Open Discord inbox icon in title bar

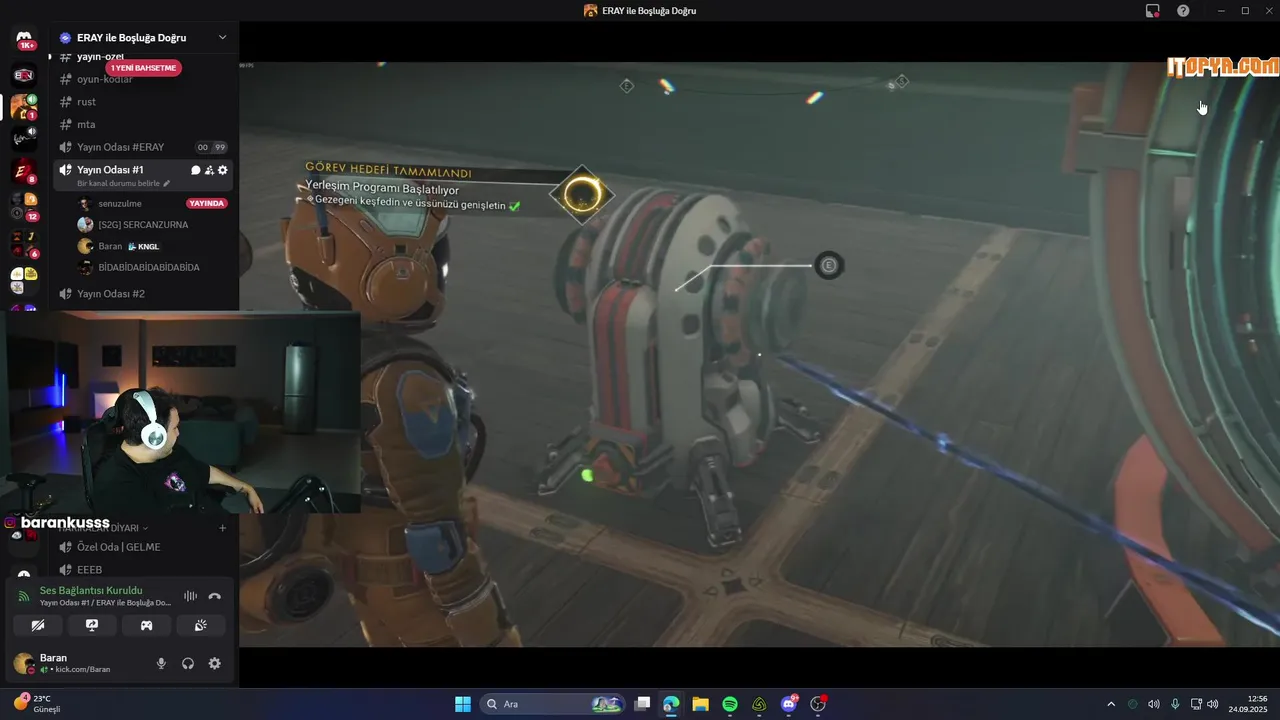[1153, 10]
